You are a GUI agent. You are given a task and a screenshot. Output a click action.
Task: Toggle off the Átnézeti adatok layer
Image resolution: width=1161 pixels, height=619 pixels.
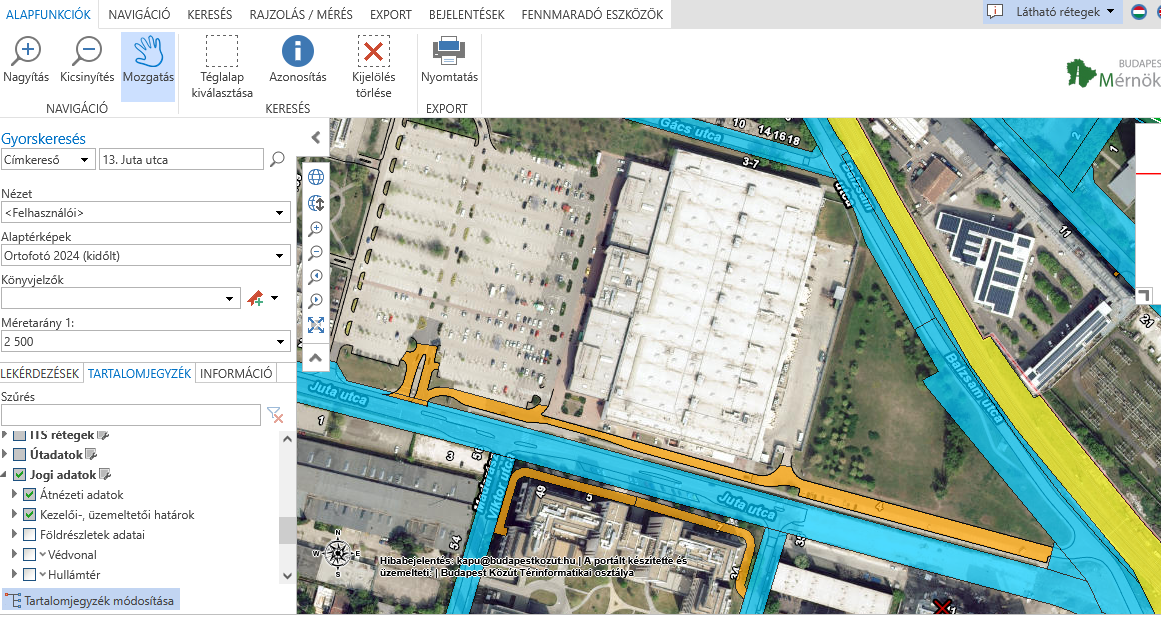(30, 495)
